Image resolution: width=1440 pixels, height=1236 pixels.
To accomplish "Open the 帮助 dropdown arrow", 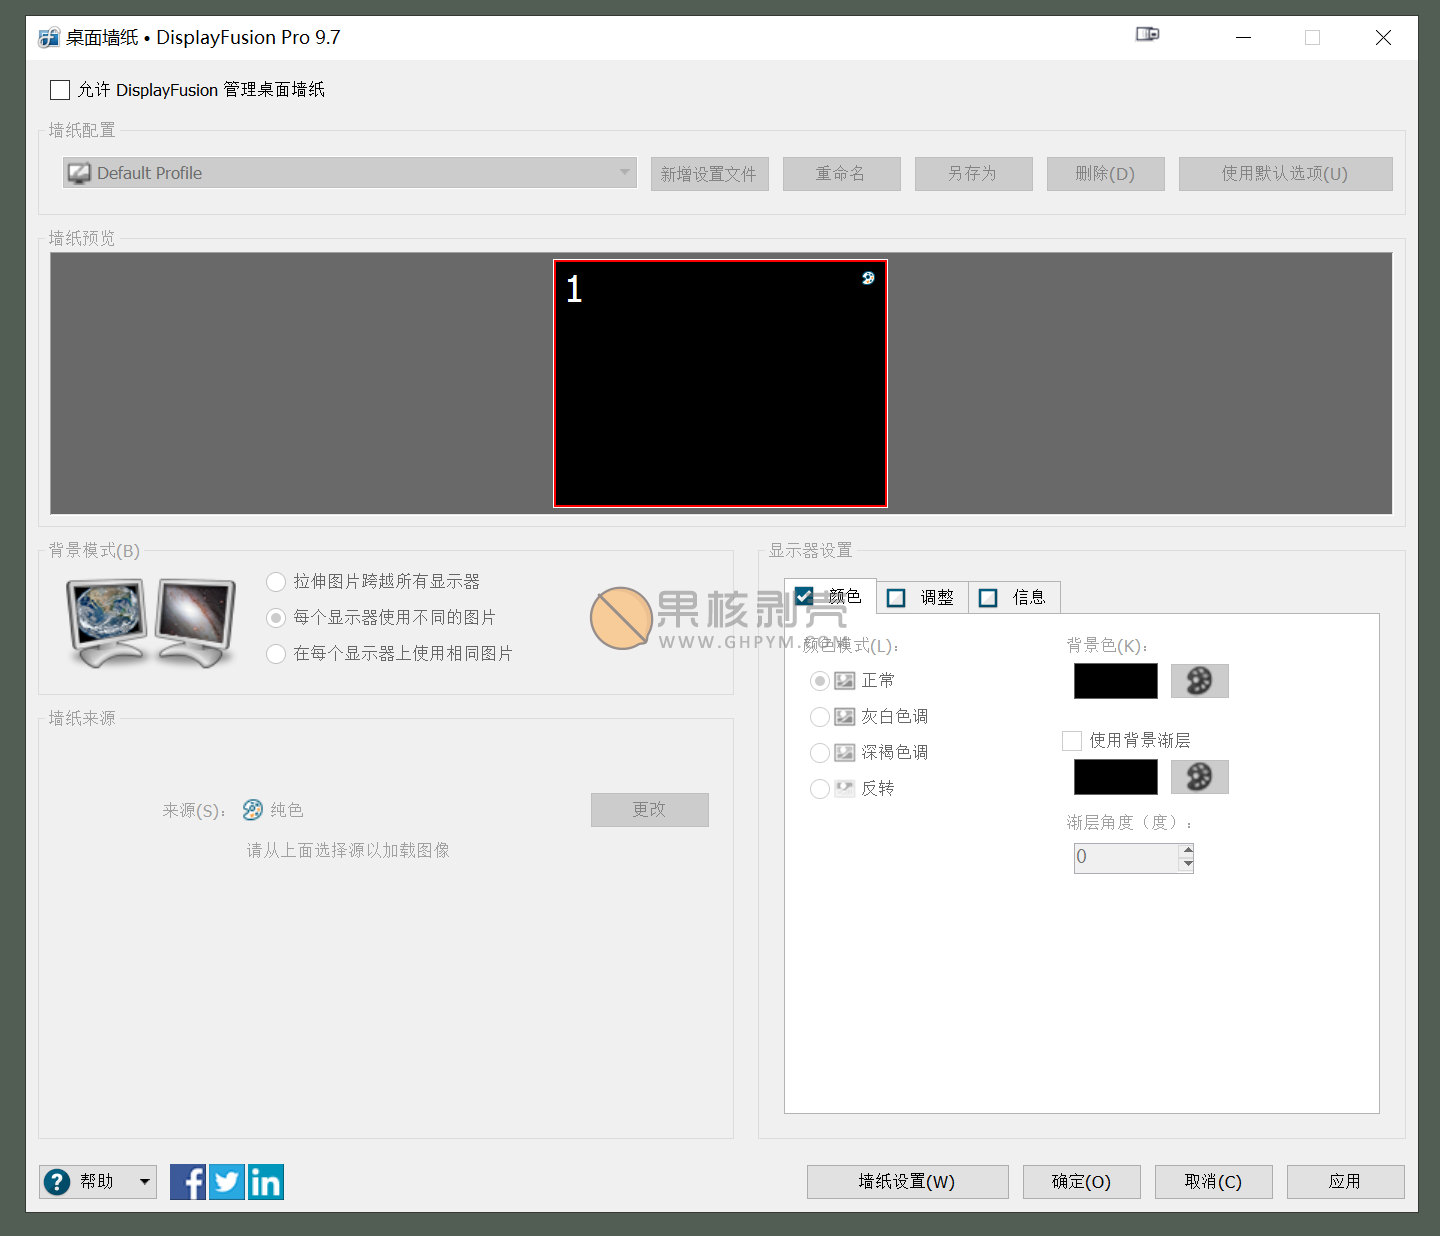I will coord(145,1182).
